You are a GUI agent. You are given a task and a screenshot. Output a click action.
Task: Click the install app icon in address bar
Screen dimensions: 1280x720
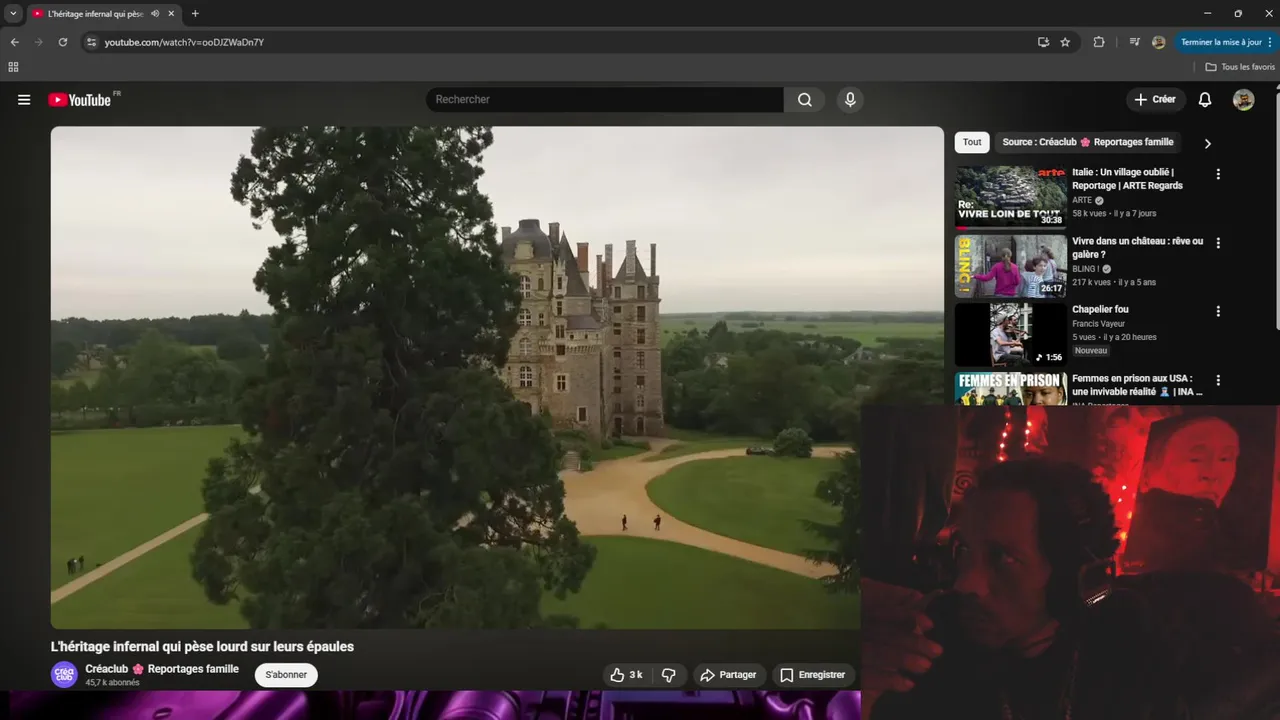pos(1043,42)
